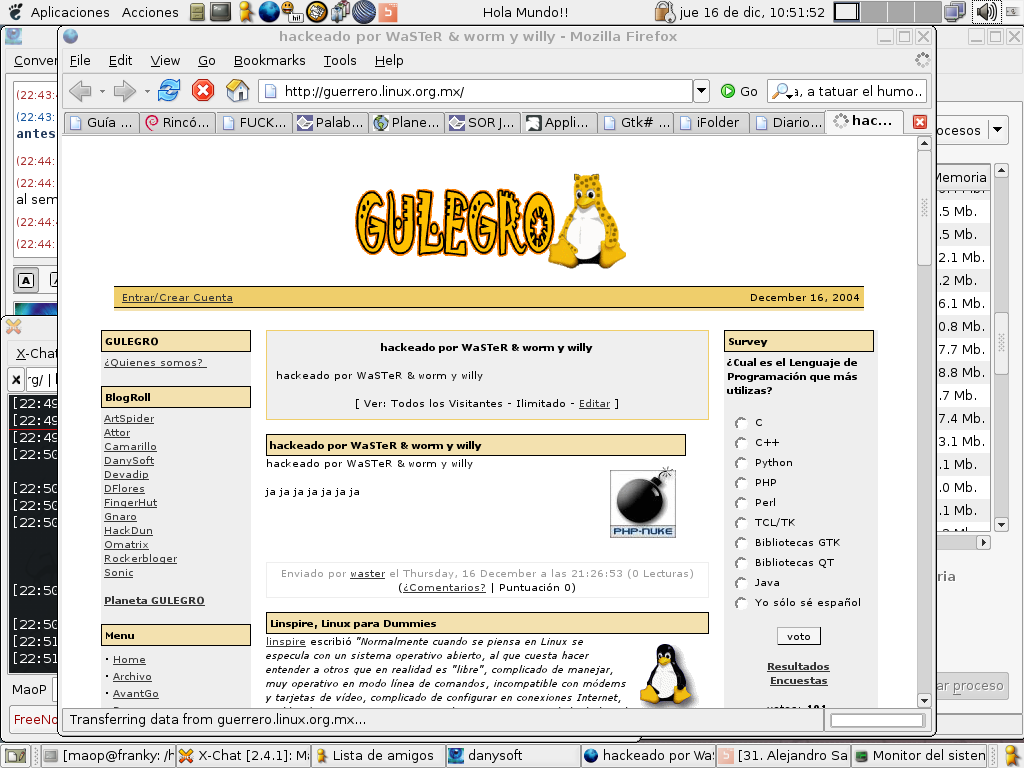The height and width of the screenshot is (768, 1024).
Task: Click the URL address field
Action: 476,91
